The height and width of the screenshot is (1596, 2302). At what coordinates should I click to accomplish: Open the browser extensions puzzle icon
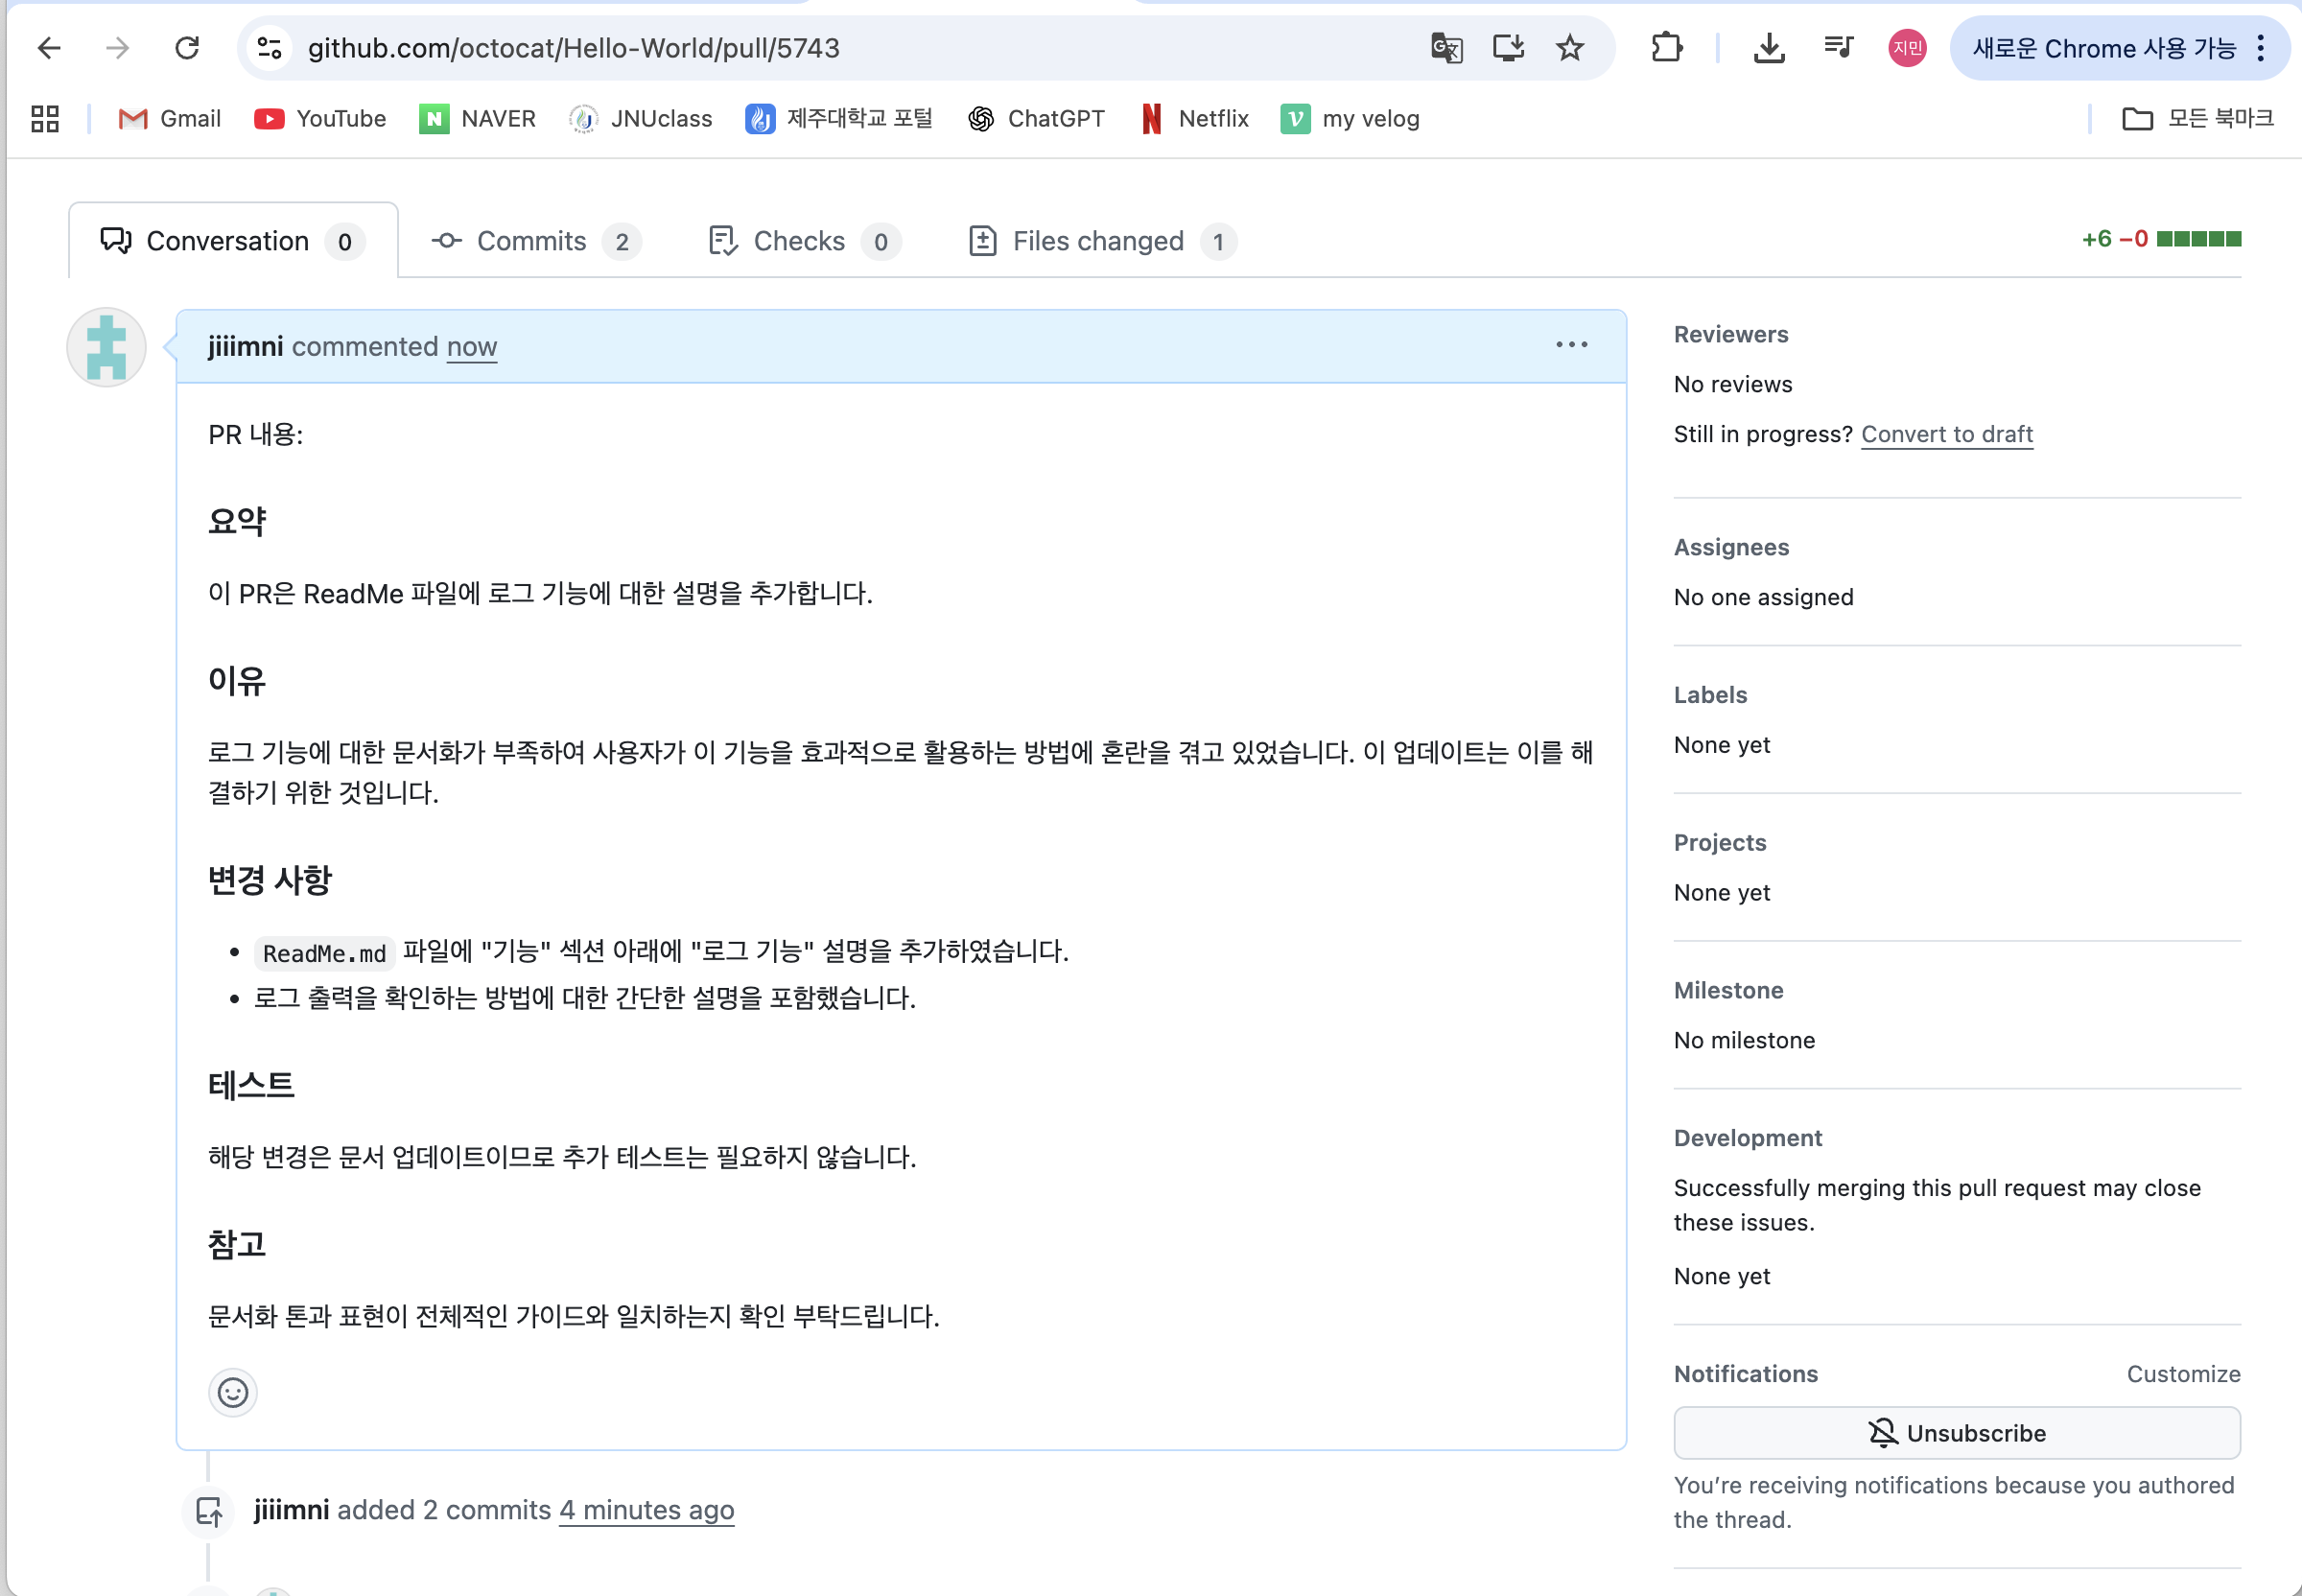tap(1666, 48)
